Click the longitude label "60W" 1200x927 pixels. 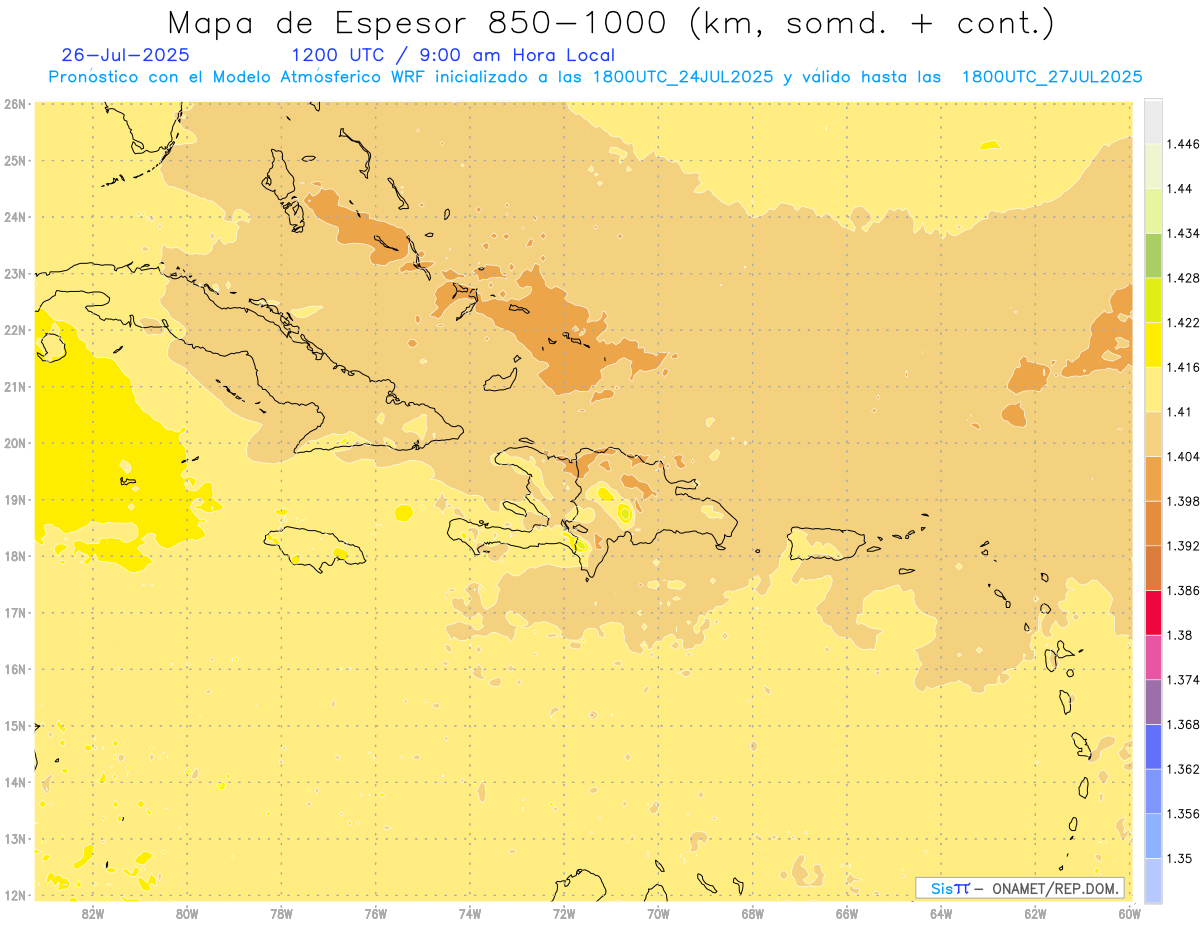tap(1129, 913)
